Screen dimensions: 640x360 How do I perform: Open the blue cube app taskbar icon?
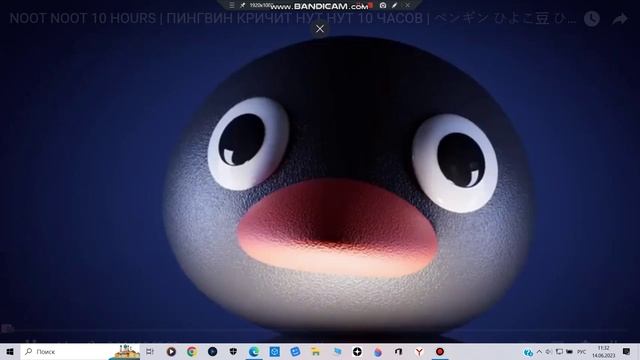coord(275,351)
